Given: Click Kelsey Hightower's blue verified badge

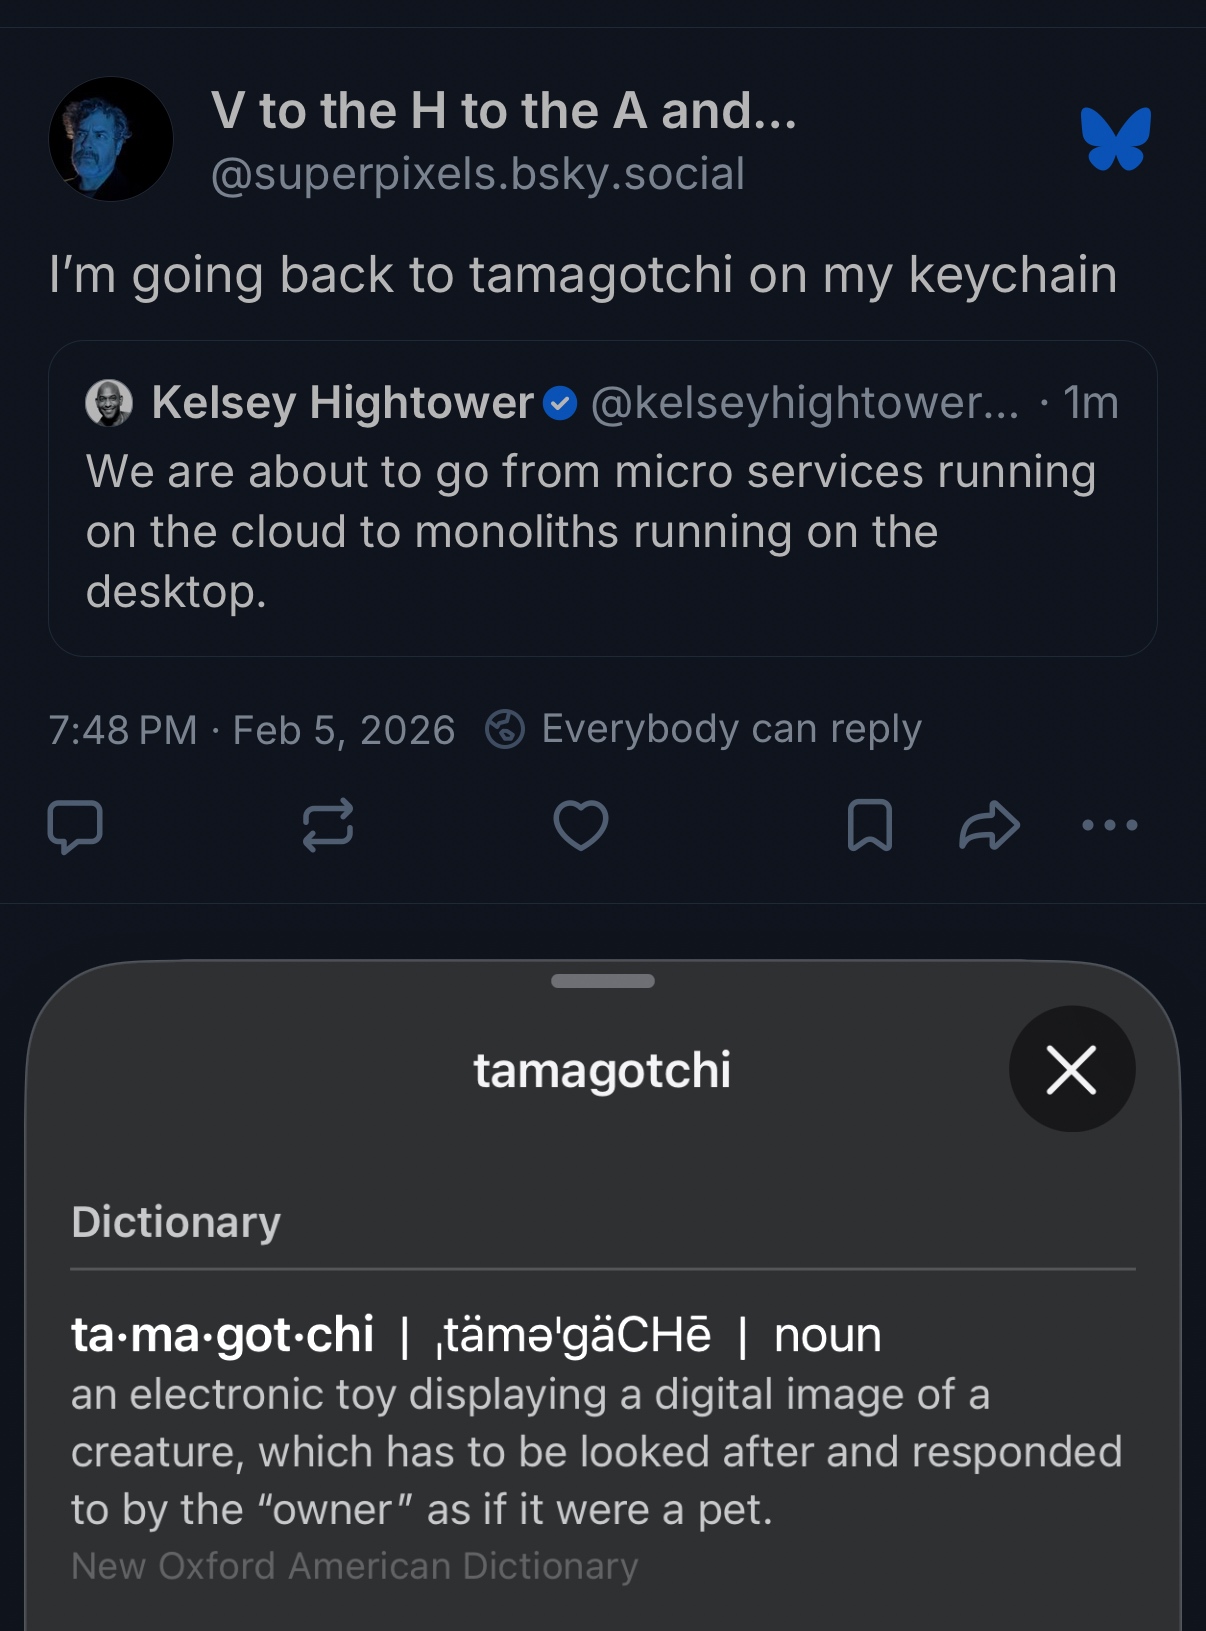Looking at the screenshot, I should point(560,404).
